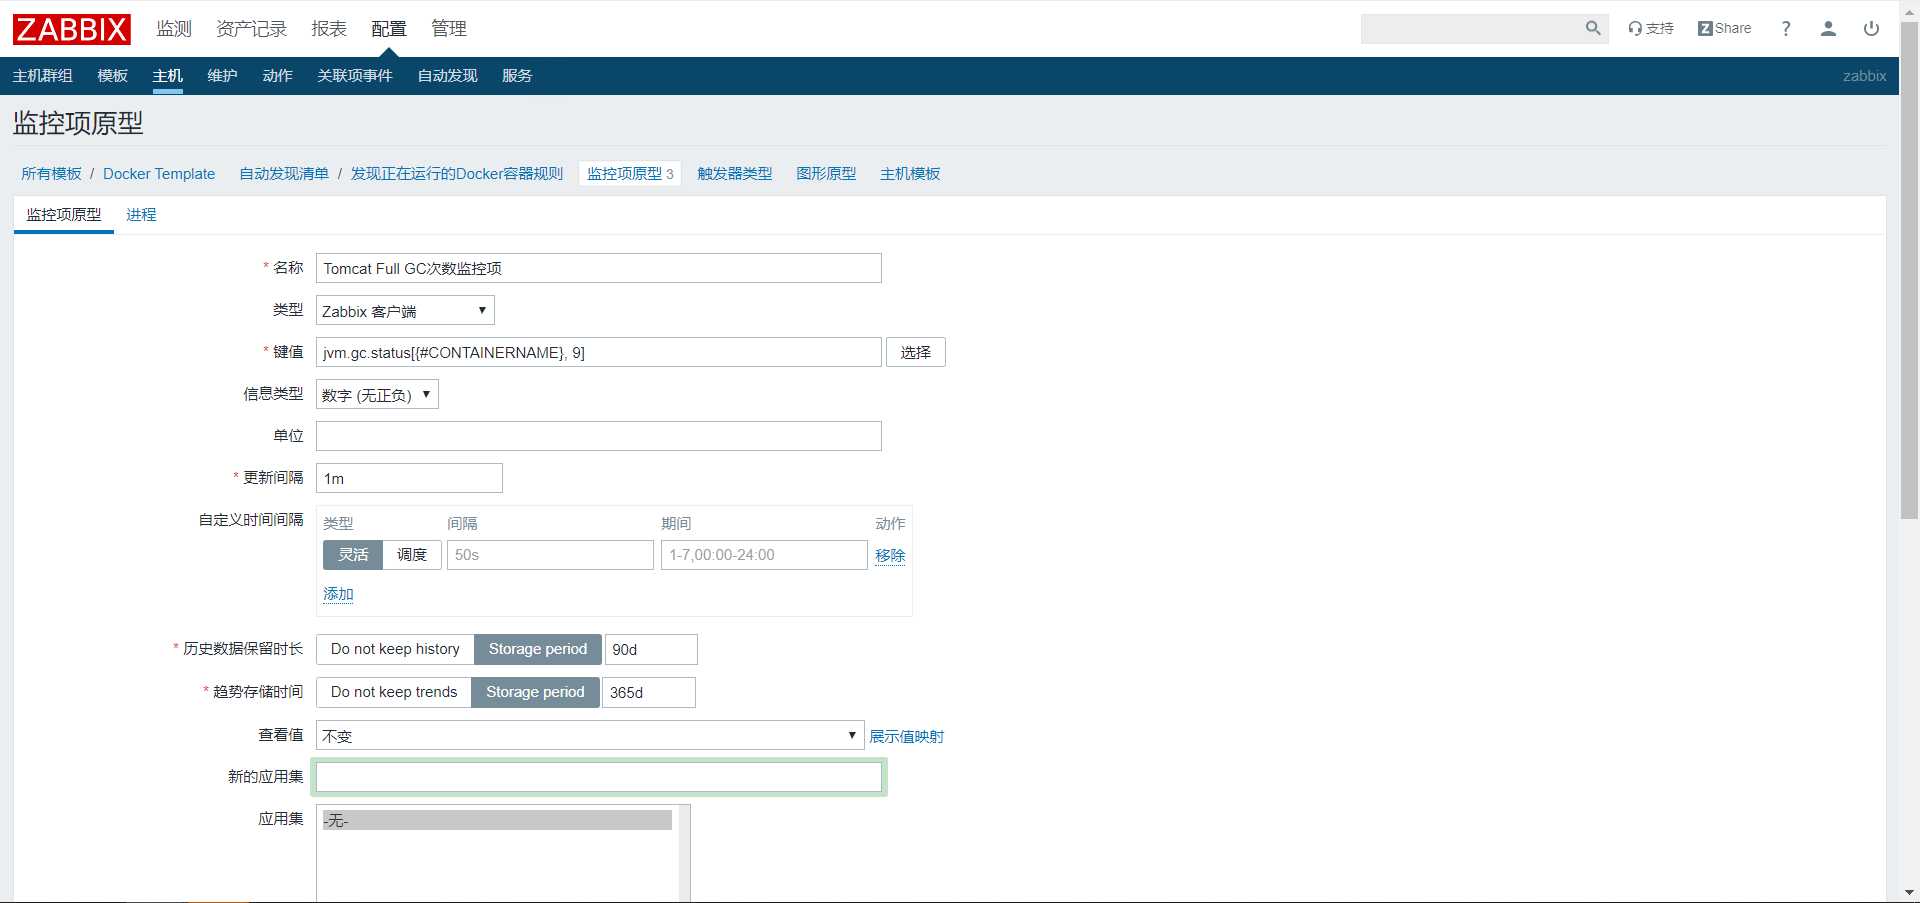This screenshot has height=903, width=1920.
Task: Click the 键值 input field
Action: tap(599, 352)
